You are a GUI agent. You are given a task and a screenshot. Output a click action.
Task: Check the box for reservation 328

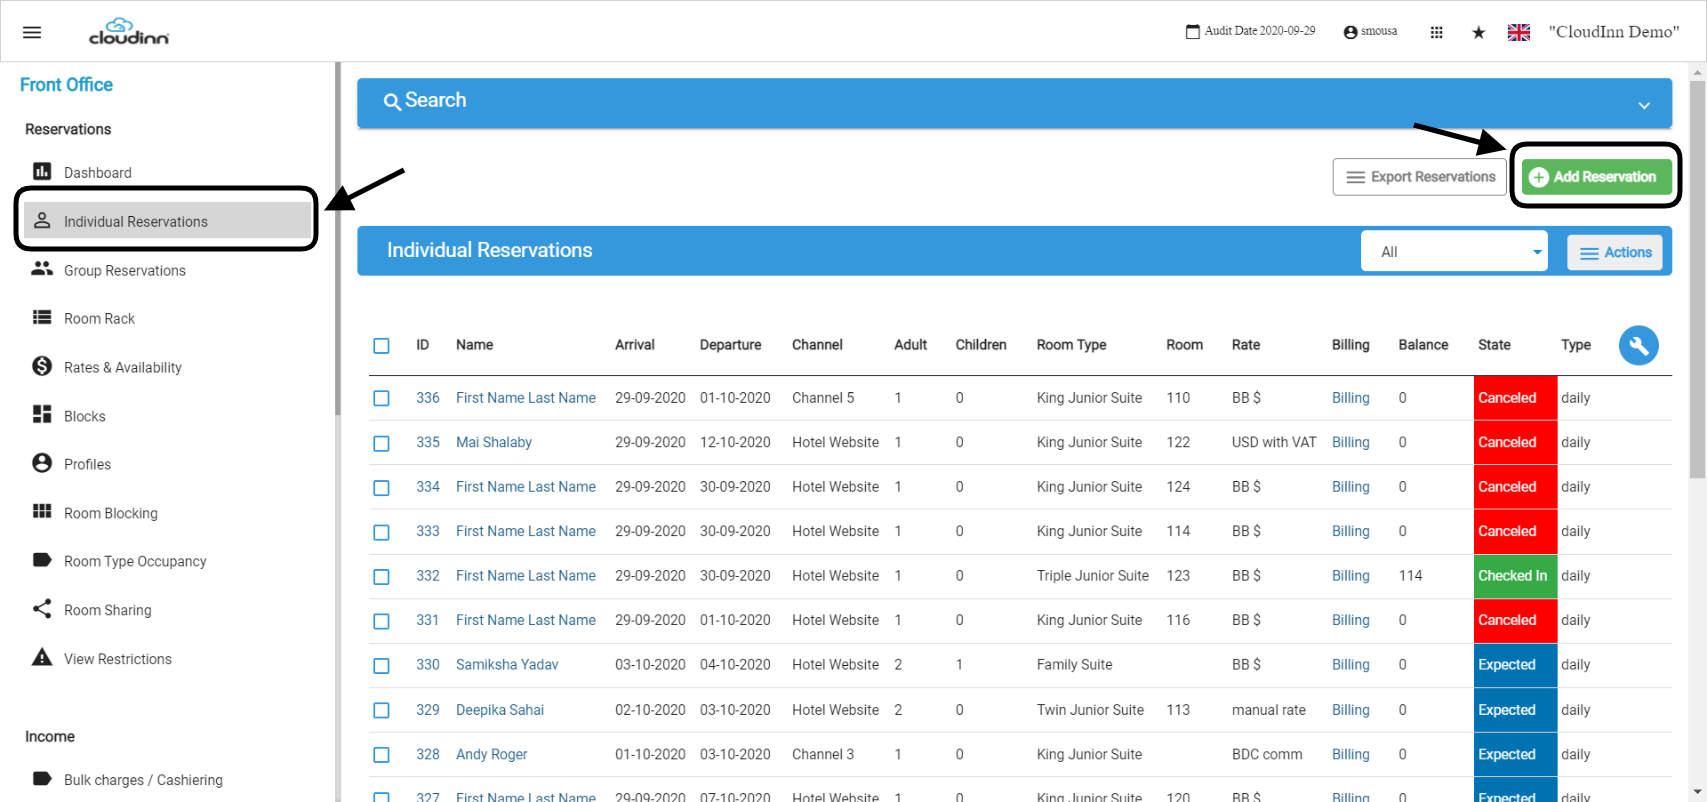(381, 755)
